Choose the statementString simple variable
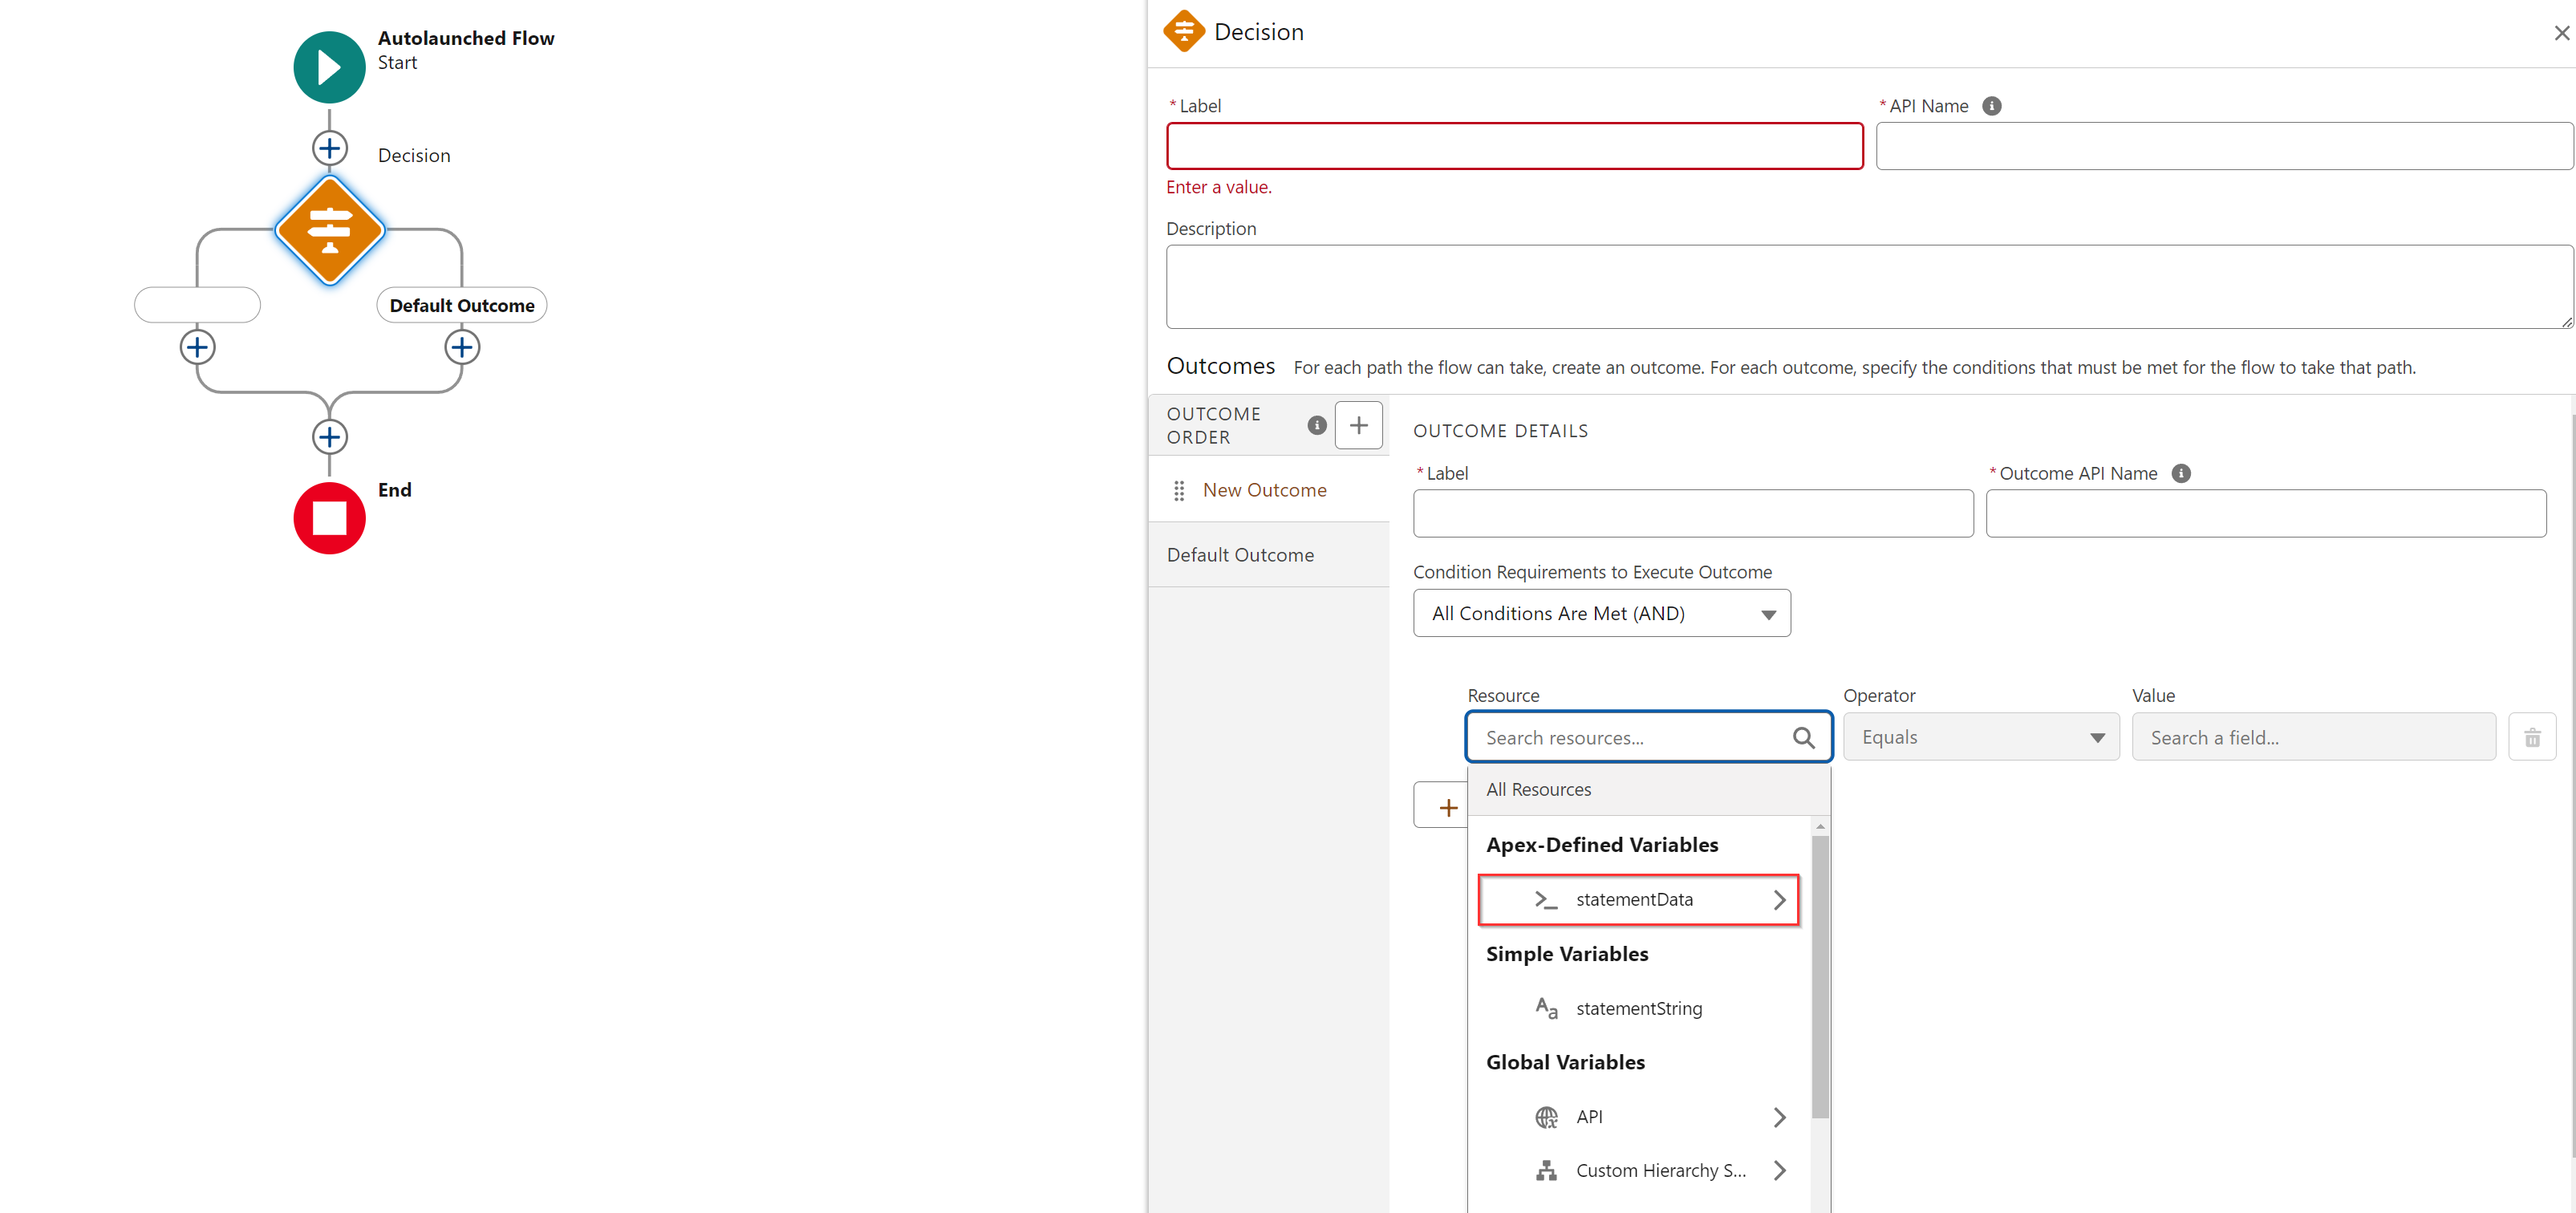Screen dimensions: 2576x1213 pos(1638,1008)
